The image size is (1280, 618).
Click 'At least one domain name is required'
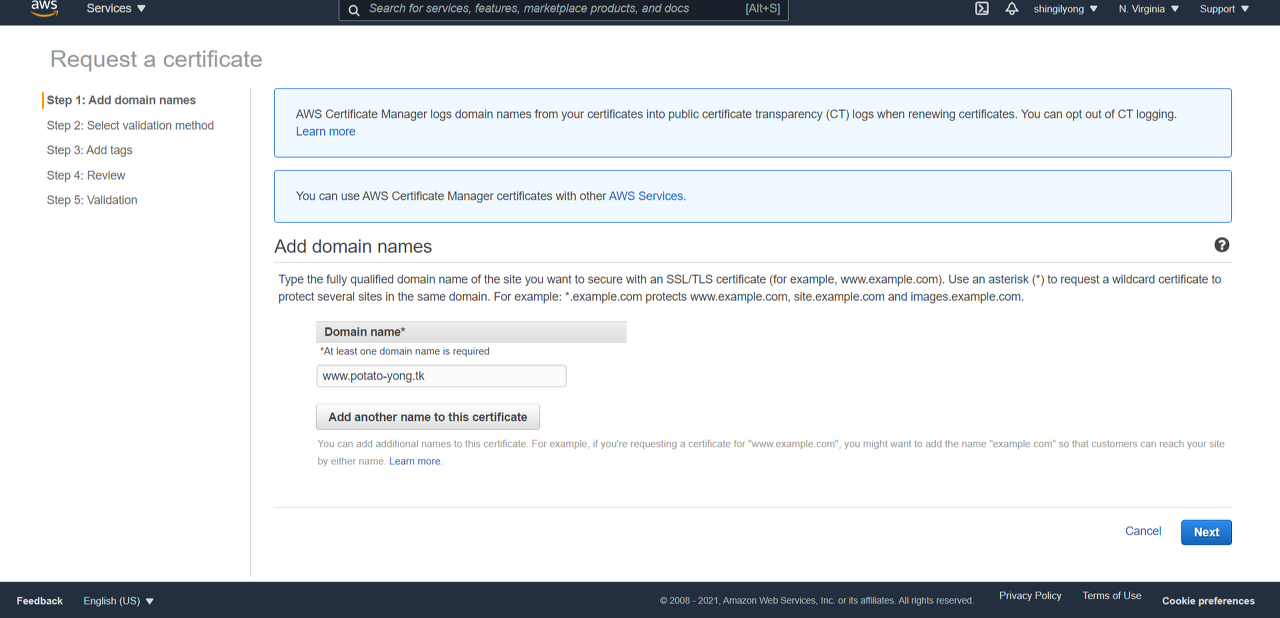coord(404,351)
